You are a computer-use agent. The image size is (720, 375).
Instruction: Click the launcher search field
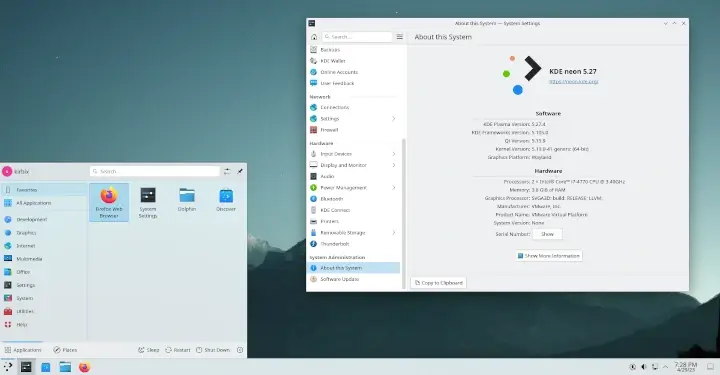pos(155,171)
